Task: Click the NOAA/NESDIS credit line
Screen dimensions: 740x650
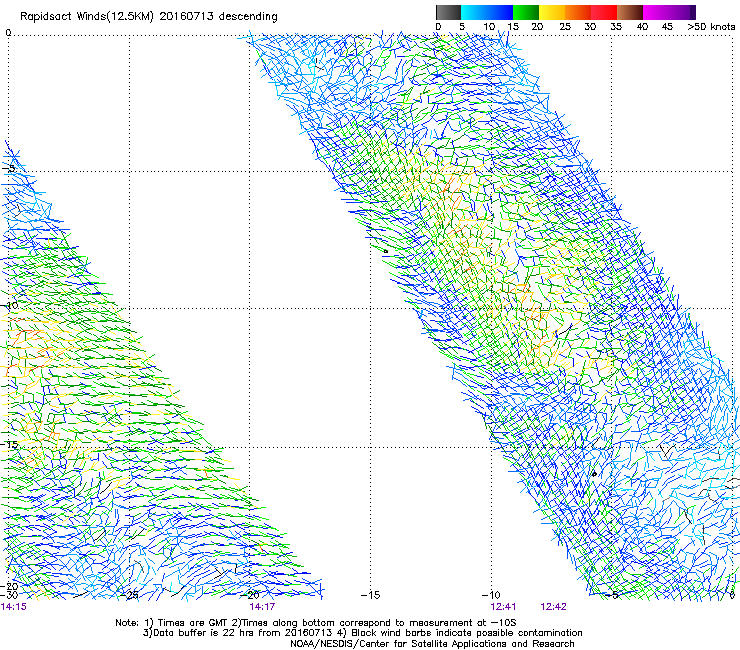Action: click(x=432, y=643)
